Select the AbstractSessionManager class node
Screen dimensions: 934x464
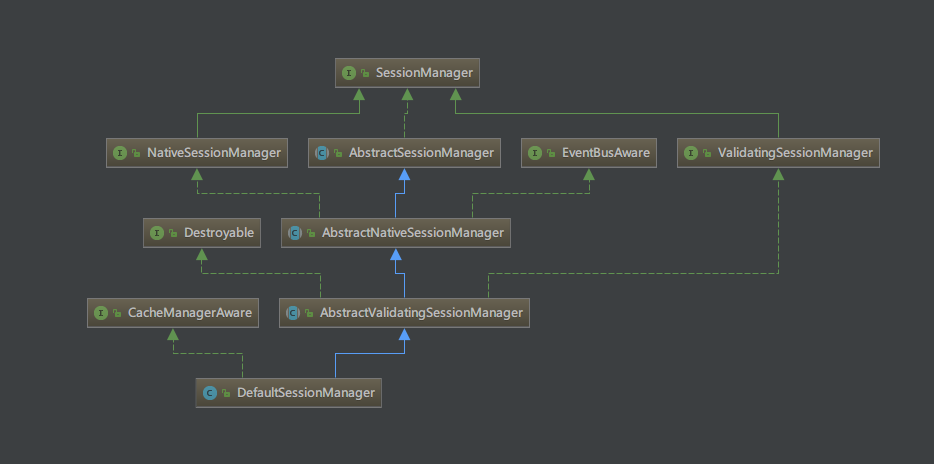[x=404, y=153]
